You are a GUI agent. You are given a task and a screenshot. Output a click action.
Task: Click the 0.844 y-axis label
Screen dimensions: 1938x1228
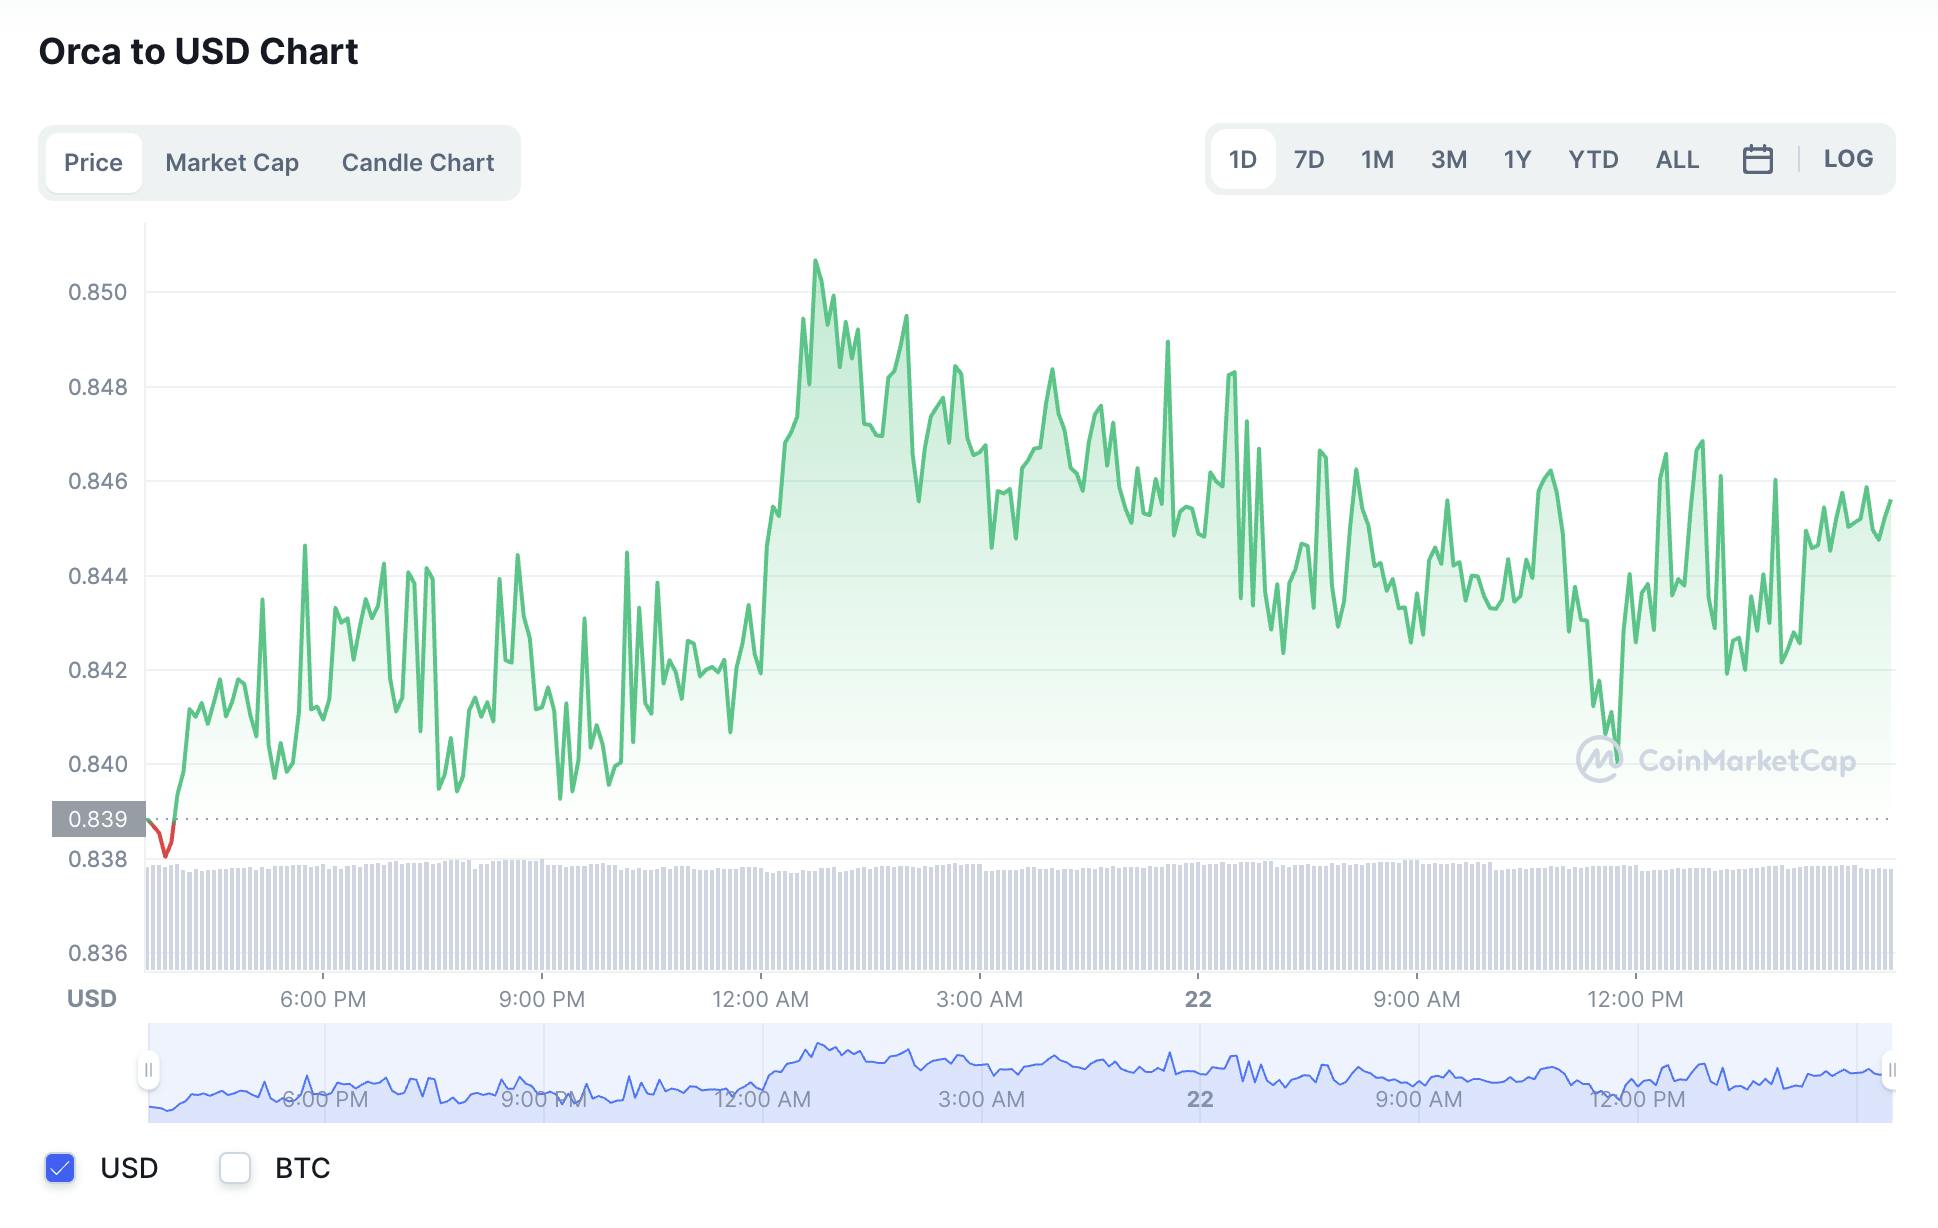click(98, 576)
